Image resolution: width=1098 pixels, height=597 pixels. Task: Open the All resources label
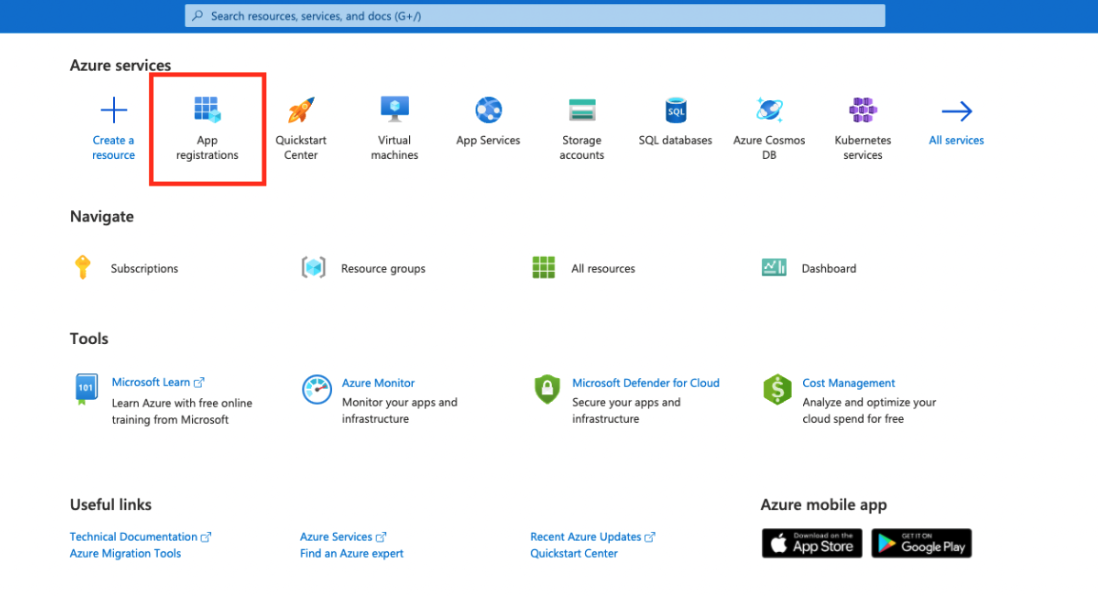[603, 268]
